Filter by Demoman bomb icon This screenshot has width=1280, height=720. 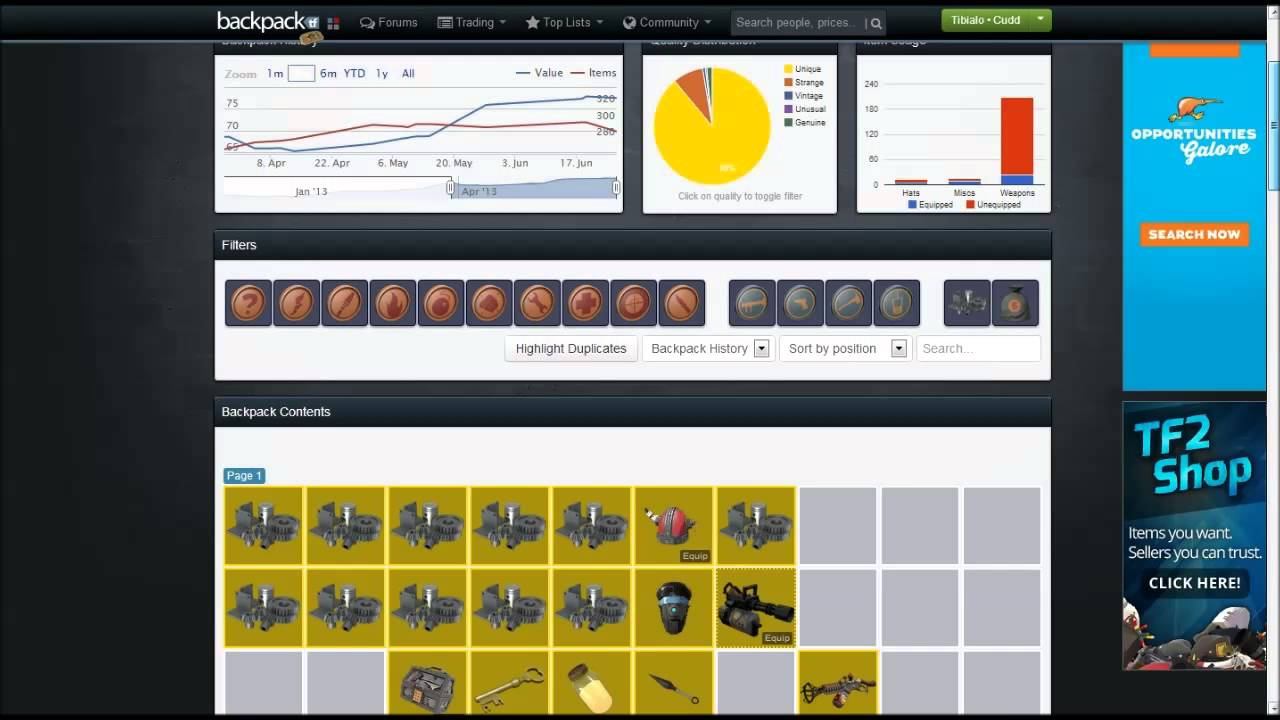(x=441, y=303)
